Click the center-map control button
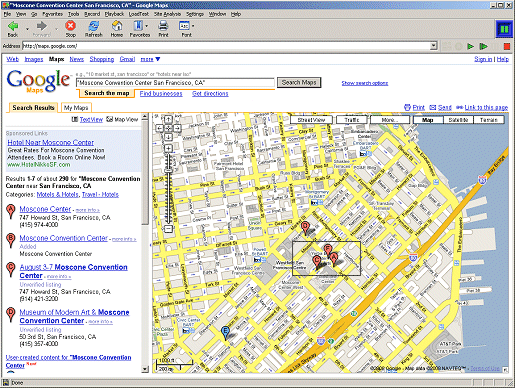This screenshot has width=515, height=388. [168, 128]
